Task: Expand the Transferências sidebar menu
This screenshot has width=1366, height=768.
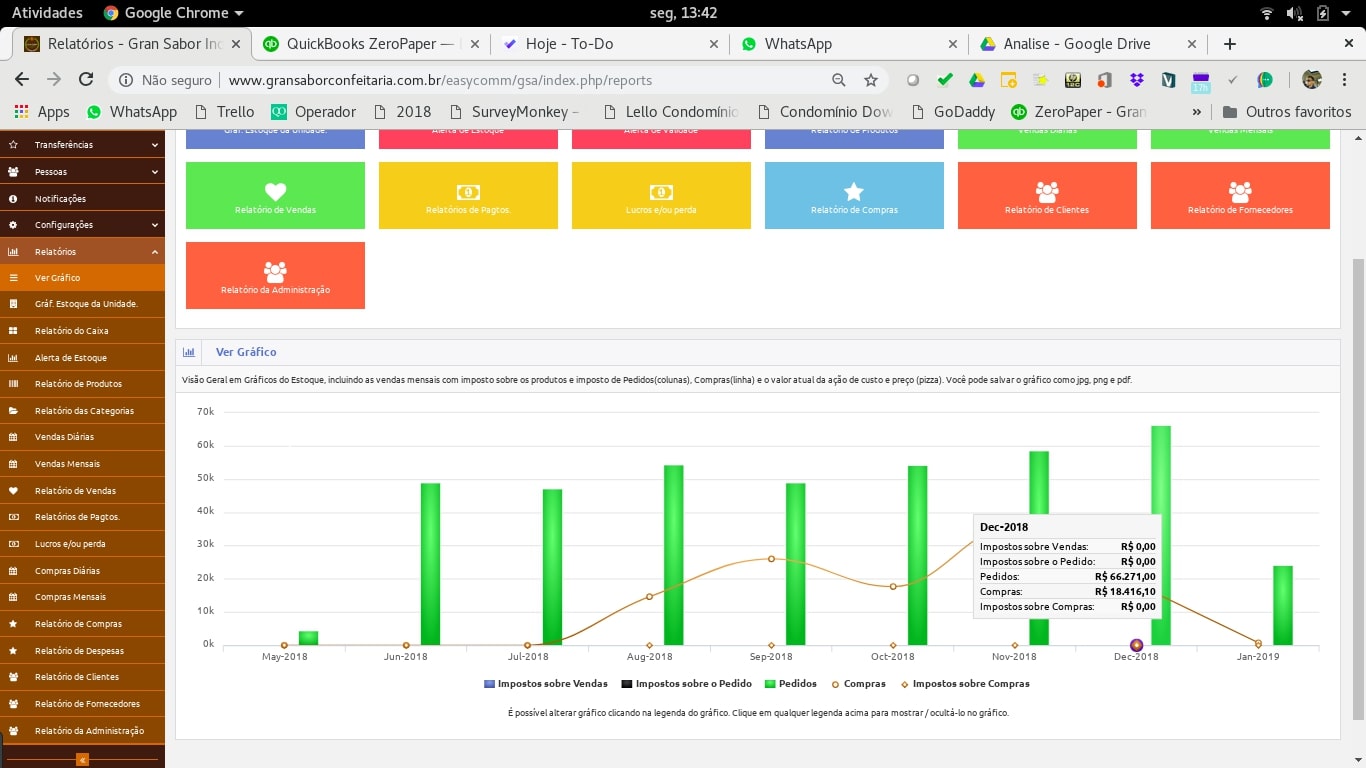Action: click(x=82, y=145)
